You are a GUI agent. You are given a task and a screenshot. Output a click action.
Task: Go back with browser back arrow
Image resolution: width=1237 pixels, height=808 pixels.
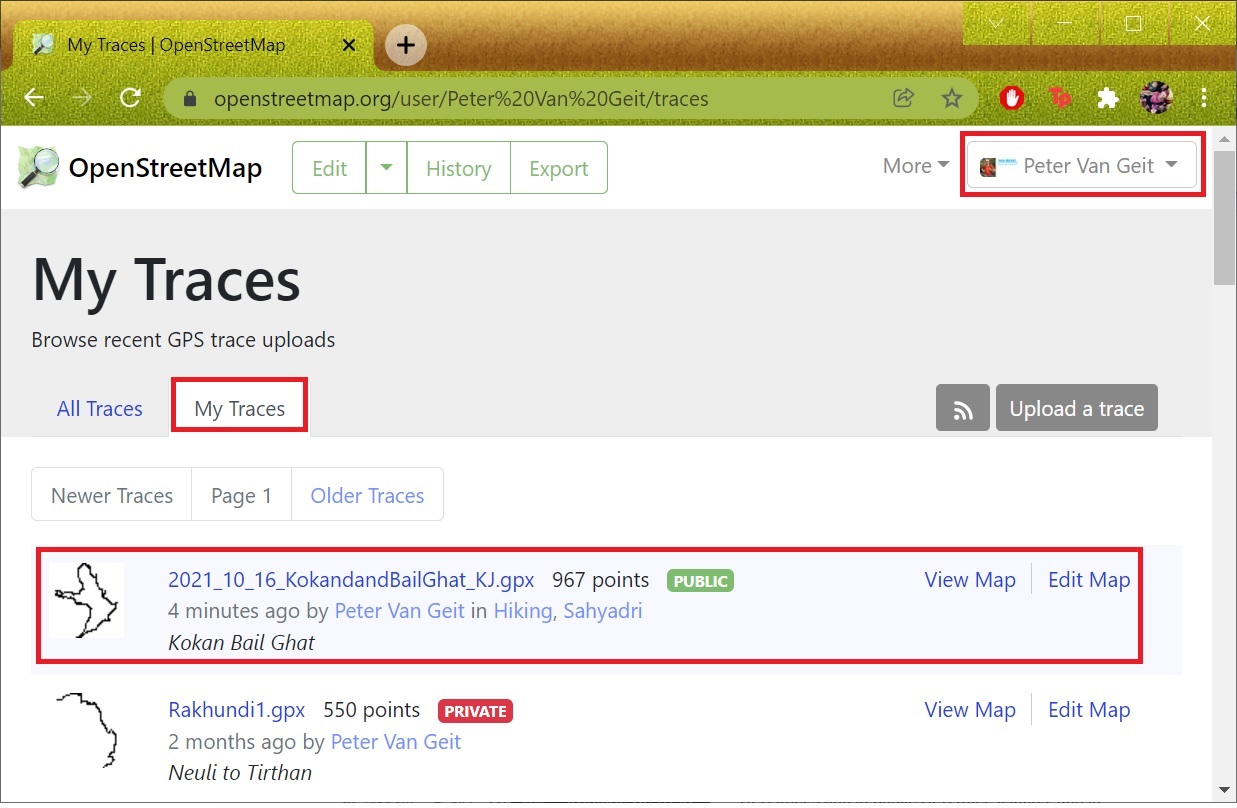(34, 98)
